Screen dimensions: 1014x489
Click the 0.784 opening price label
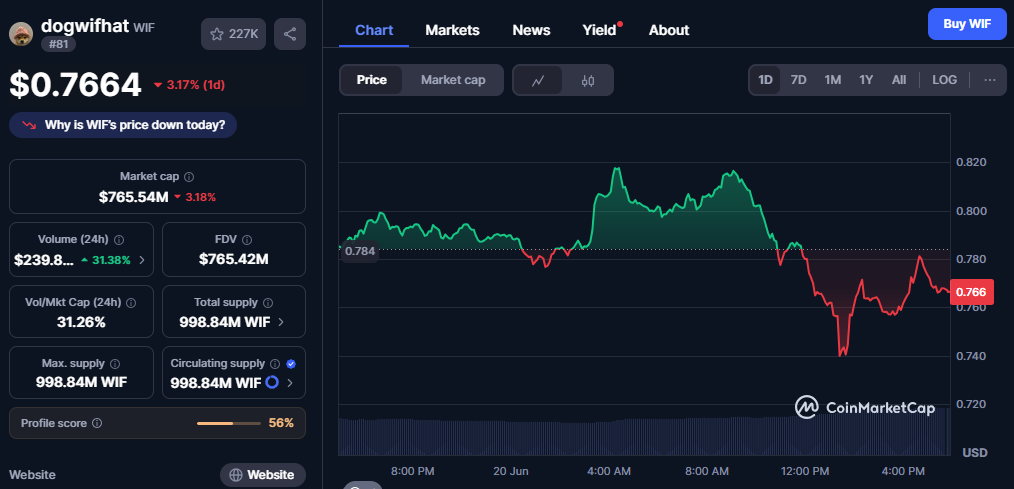click(x=360, y=251)
